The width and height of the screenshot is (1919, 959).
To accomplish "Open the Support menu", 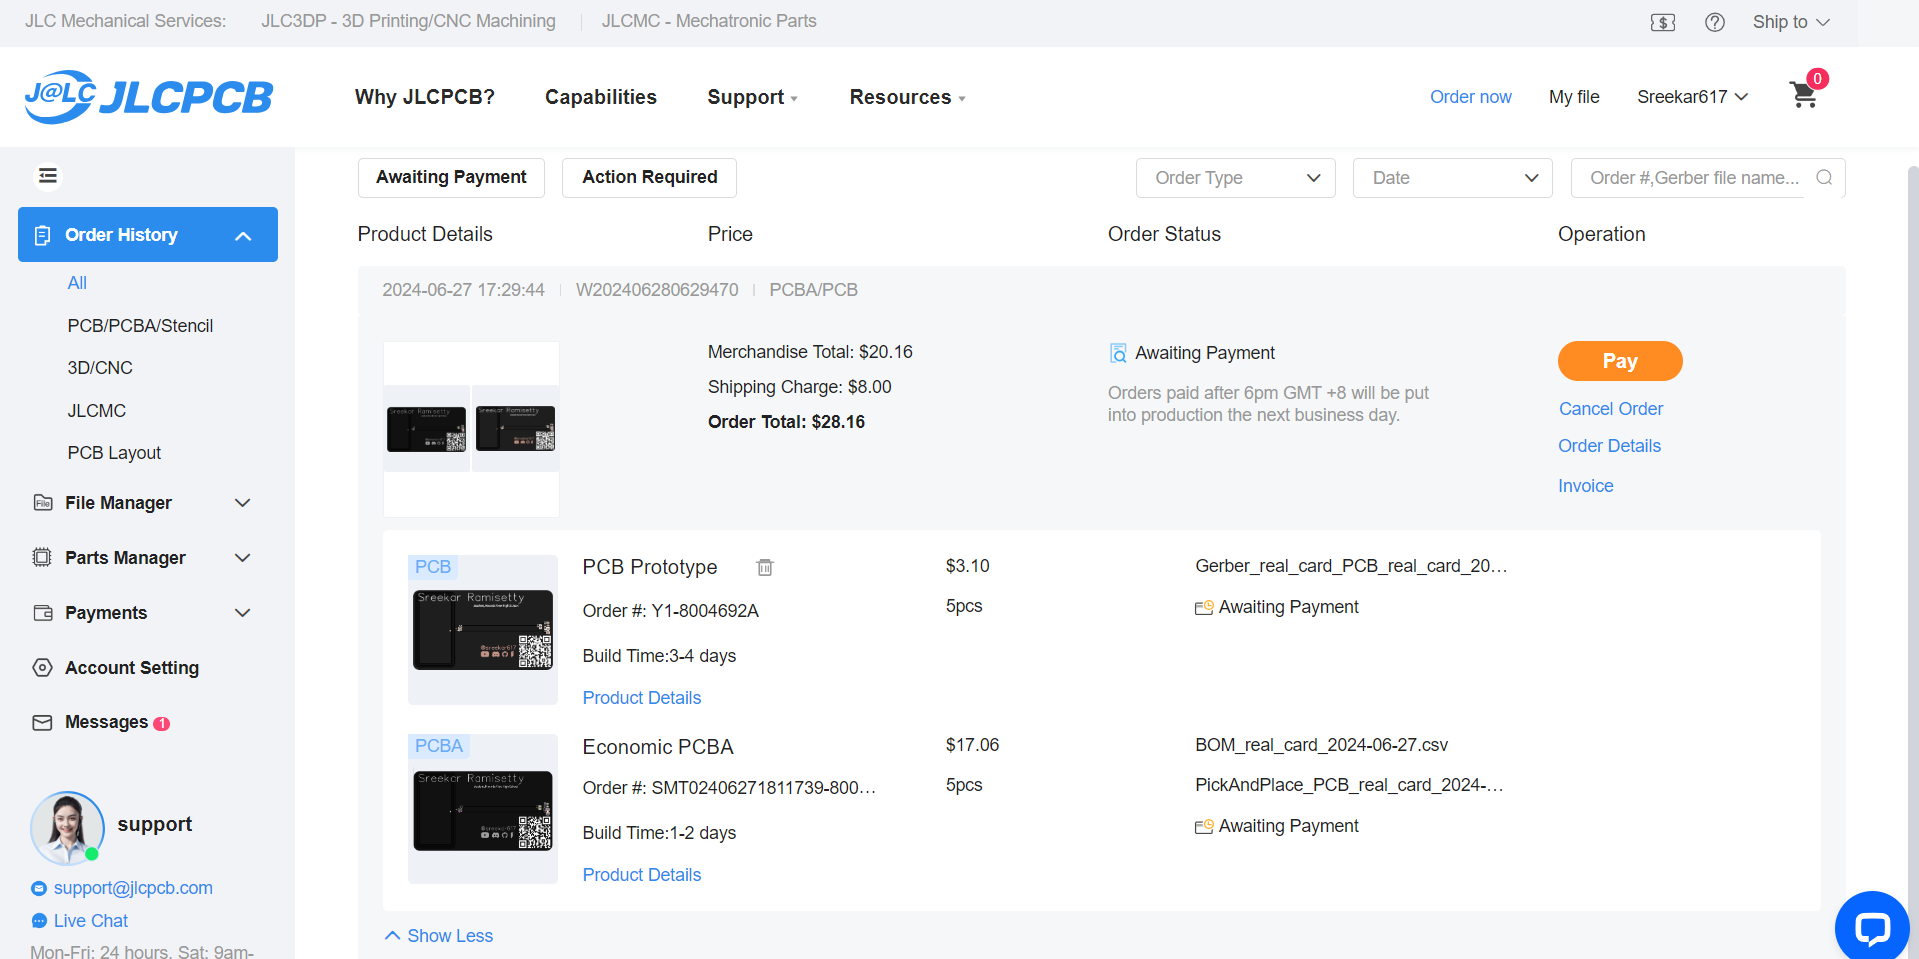I will tap(752, 97).
